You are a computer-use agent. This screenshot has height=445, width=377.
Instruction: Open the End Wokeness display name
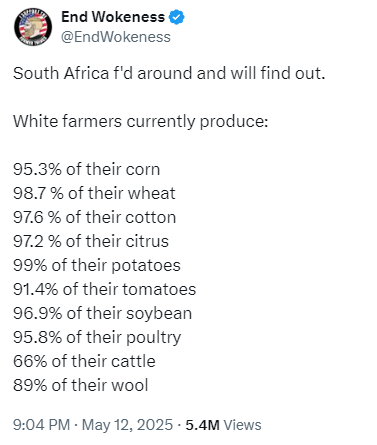(x=113, y=17)
